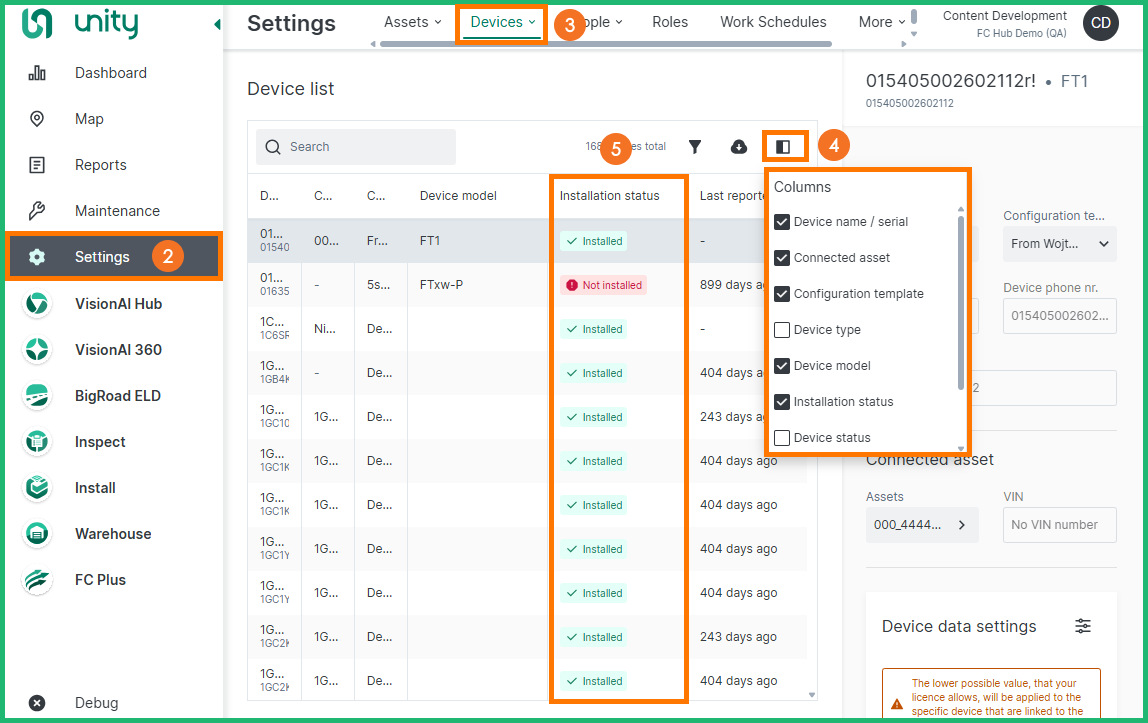Switch to the Work Schedules tab

[x=773, y=22]
